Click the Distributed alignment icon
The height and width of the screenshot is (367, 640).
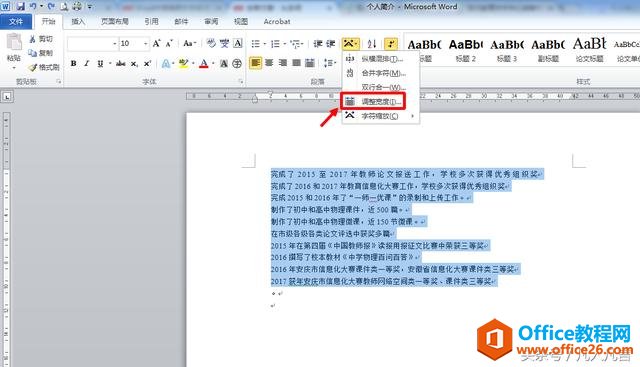(310, 63)
